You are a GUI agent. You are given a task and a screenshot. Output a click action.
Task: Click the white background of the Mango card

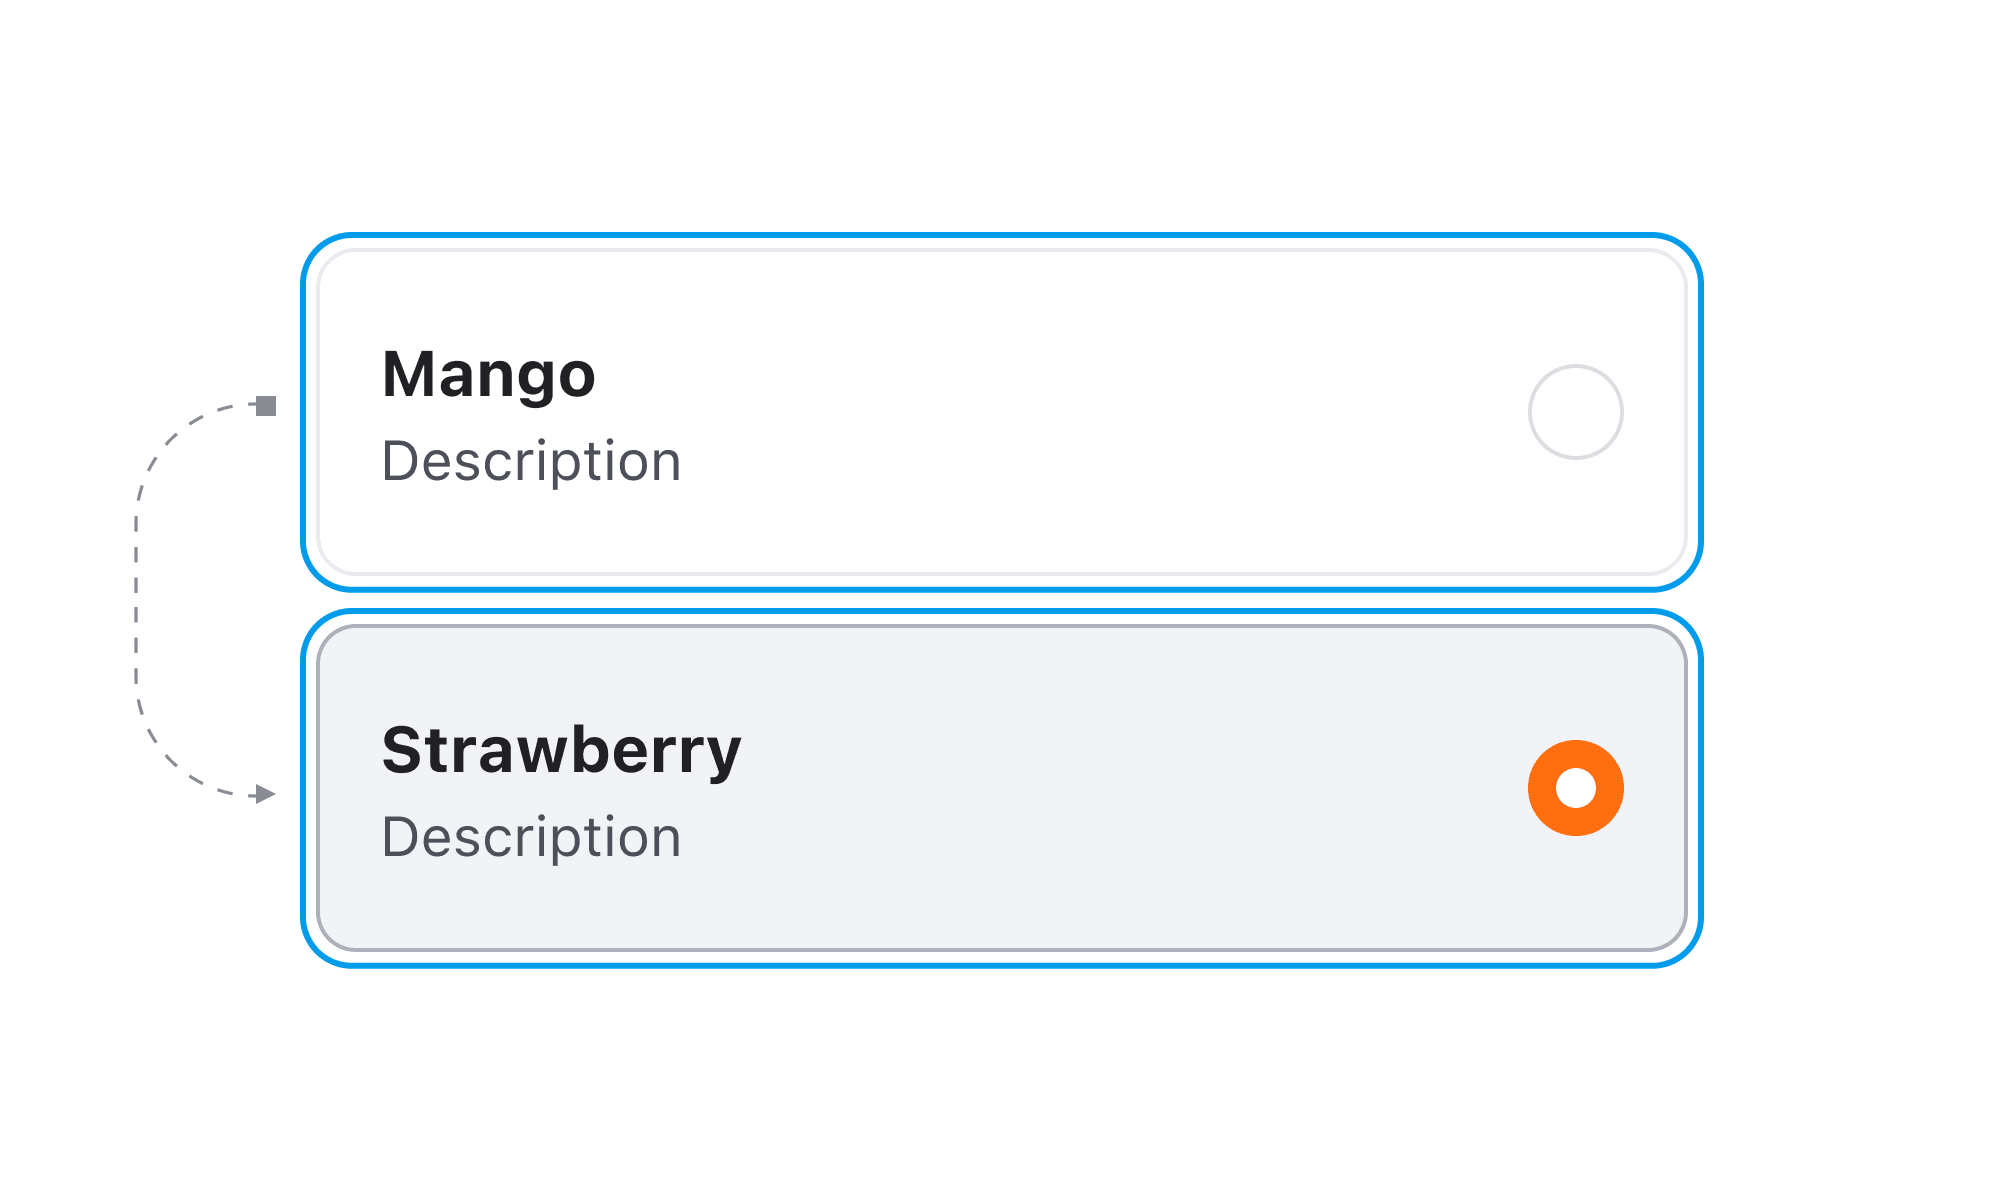(x=1100, y=500)
